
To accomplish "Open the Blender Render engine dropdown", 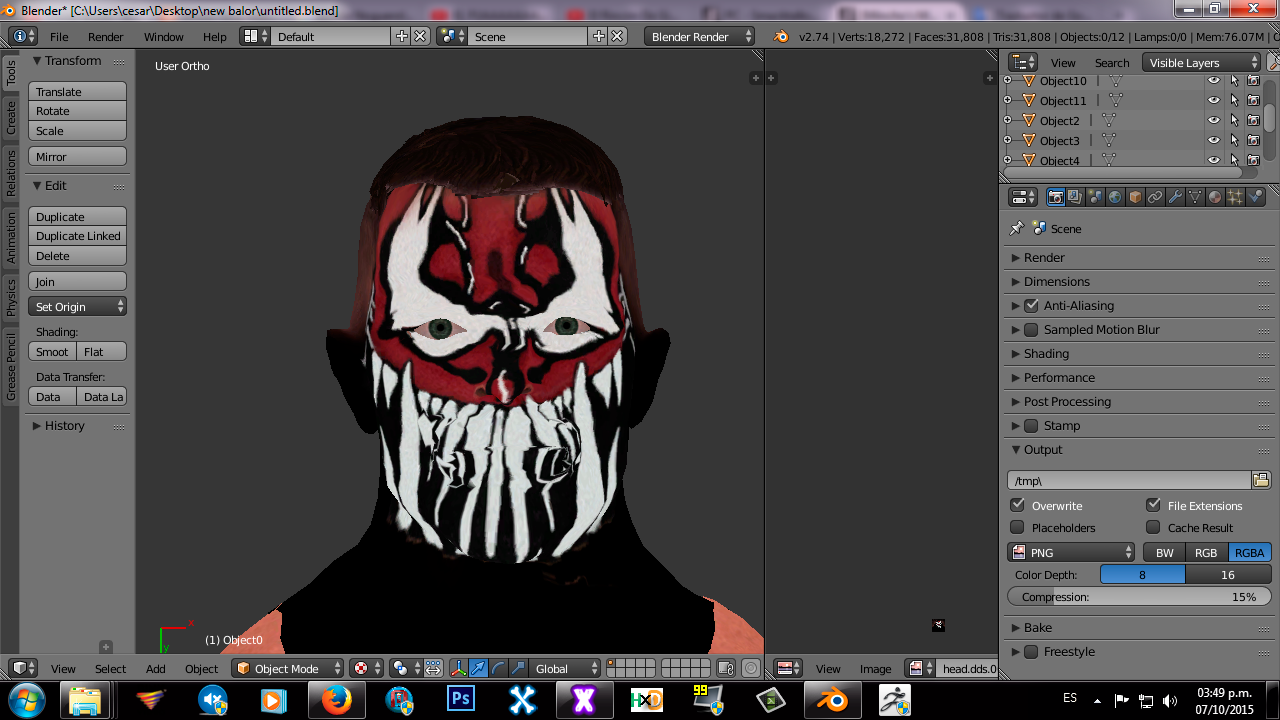I will point(700,36).
